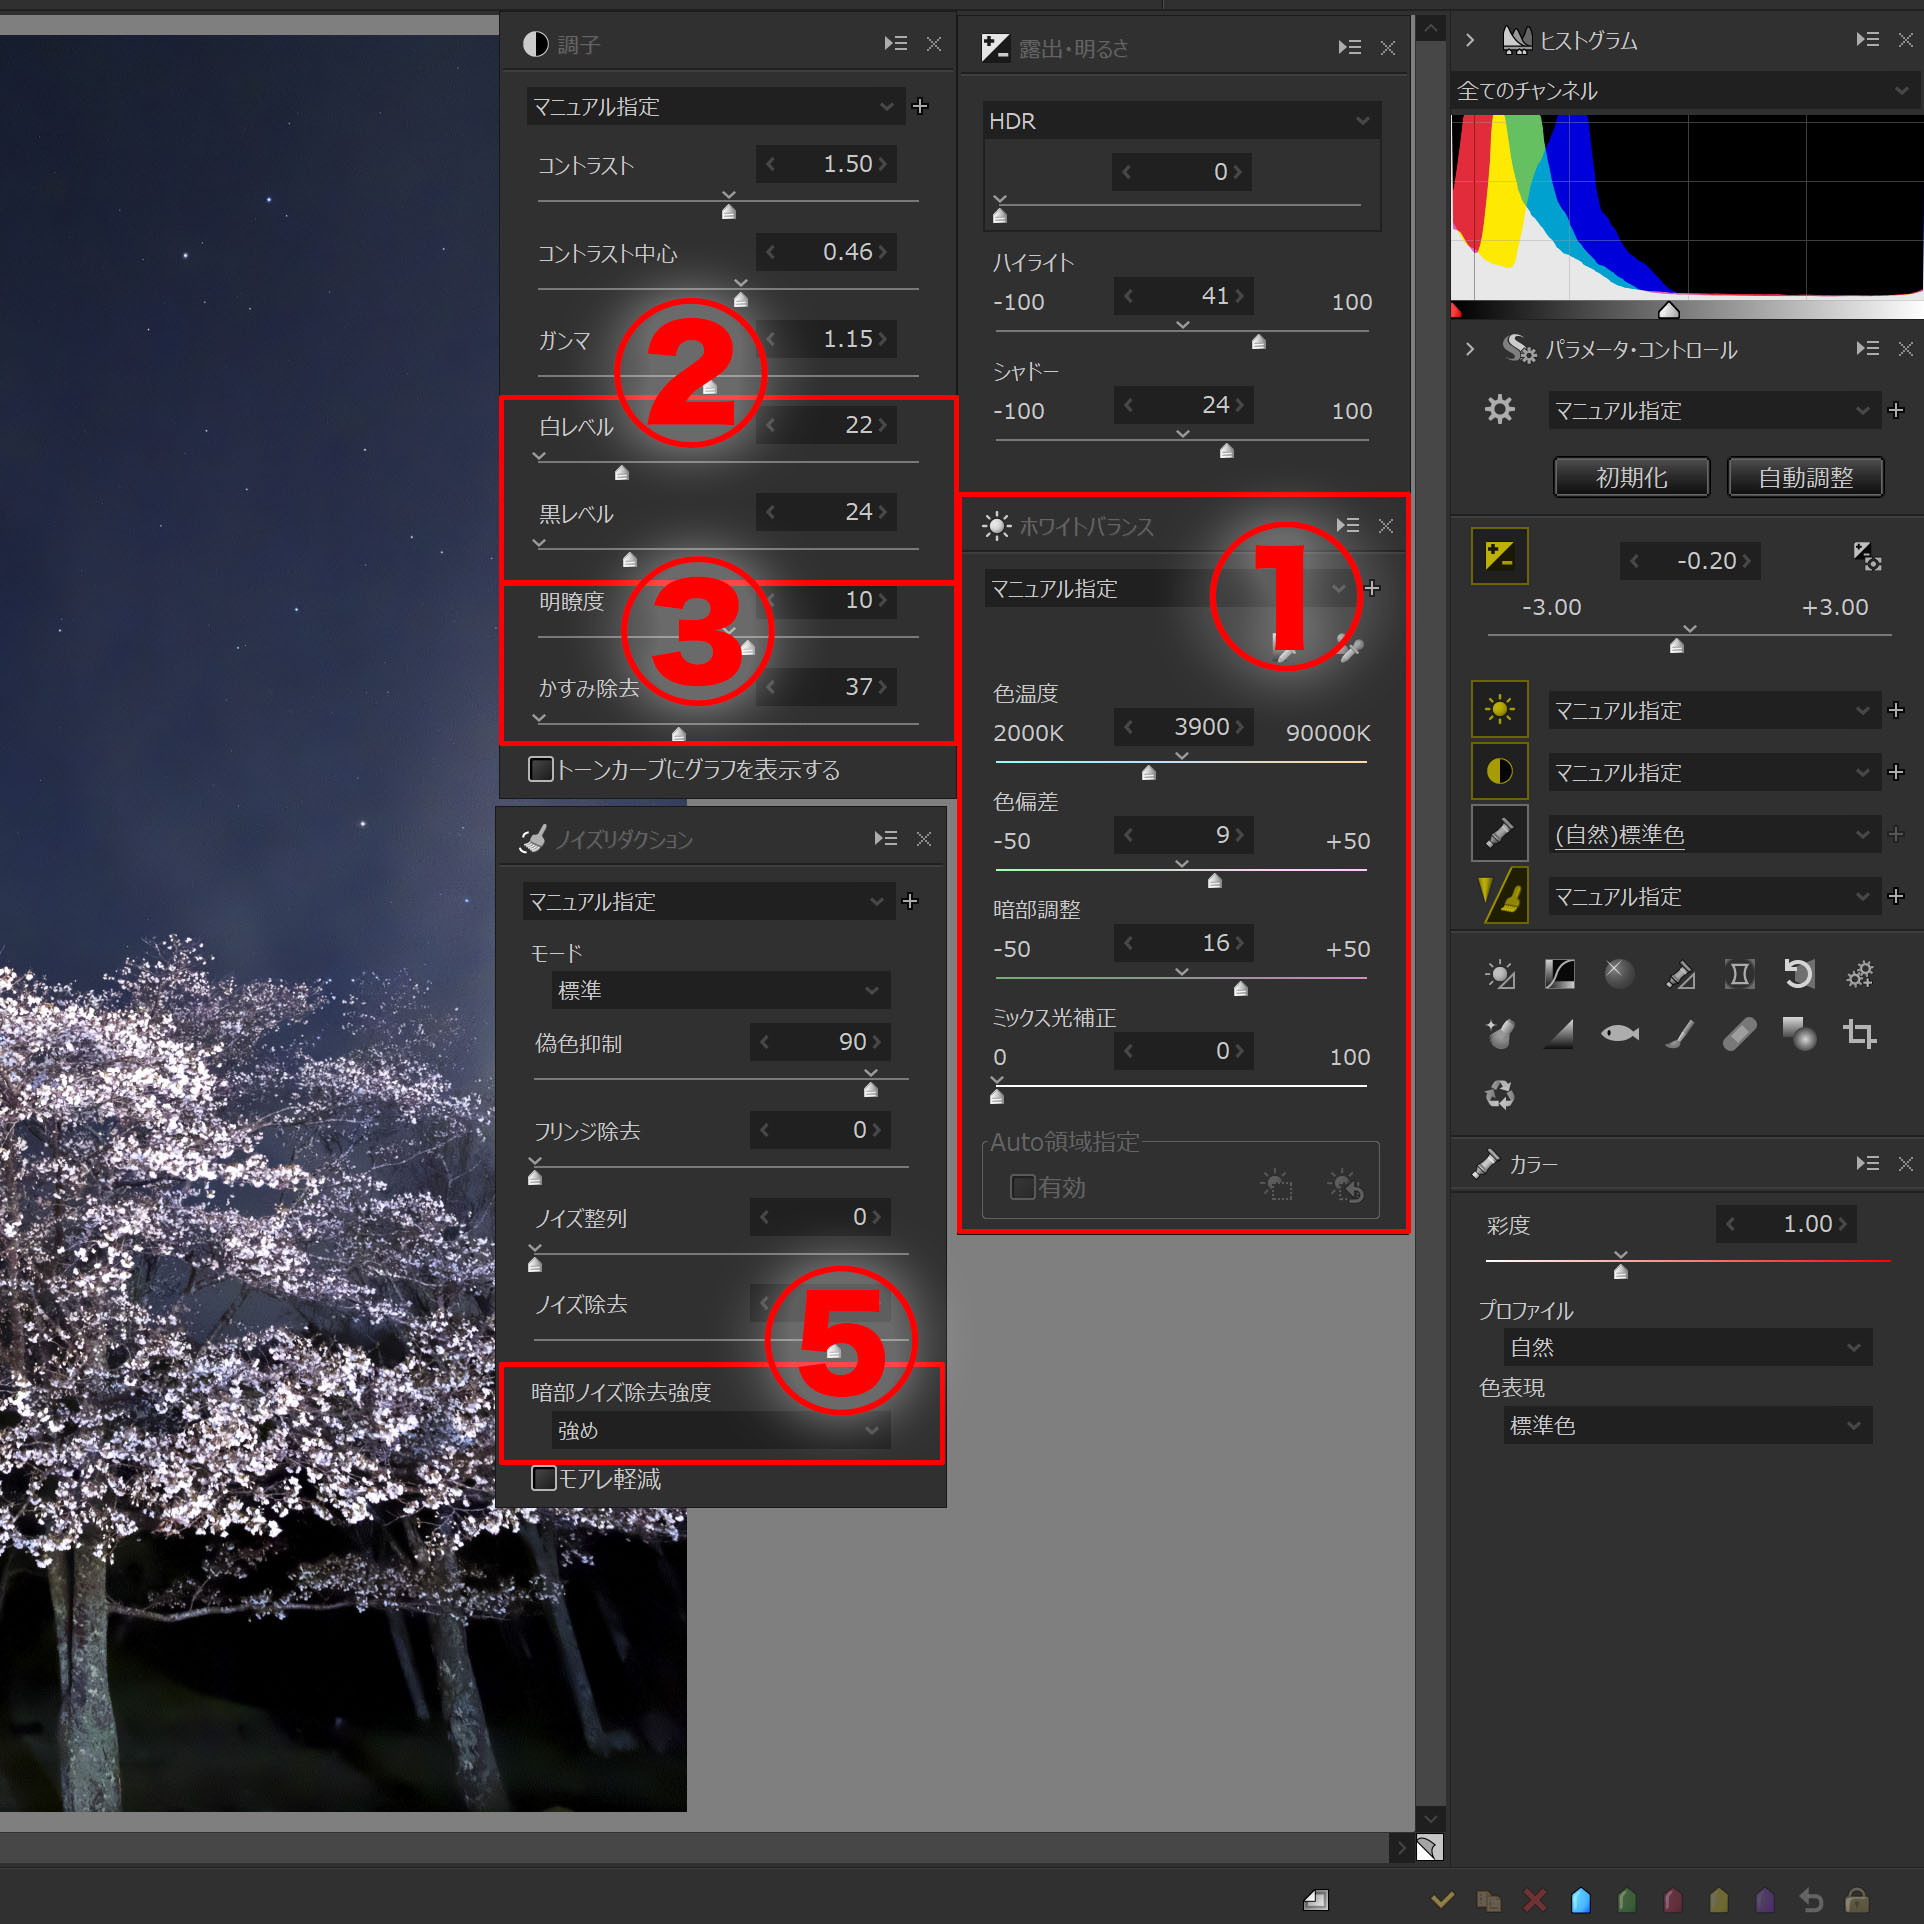Toggle the モアレ軽減 checkbox
This screenshot has width=1924, height=1924.
tap(544, 1478)
